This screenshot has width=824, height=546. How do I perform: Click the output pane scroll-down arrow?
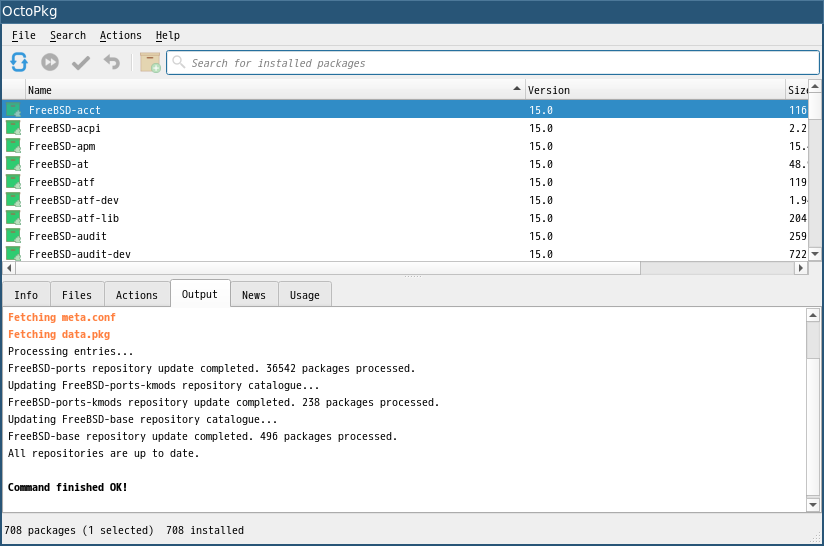(x=813, y=504)
